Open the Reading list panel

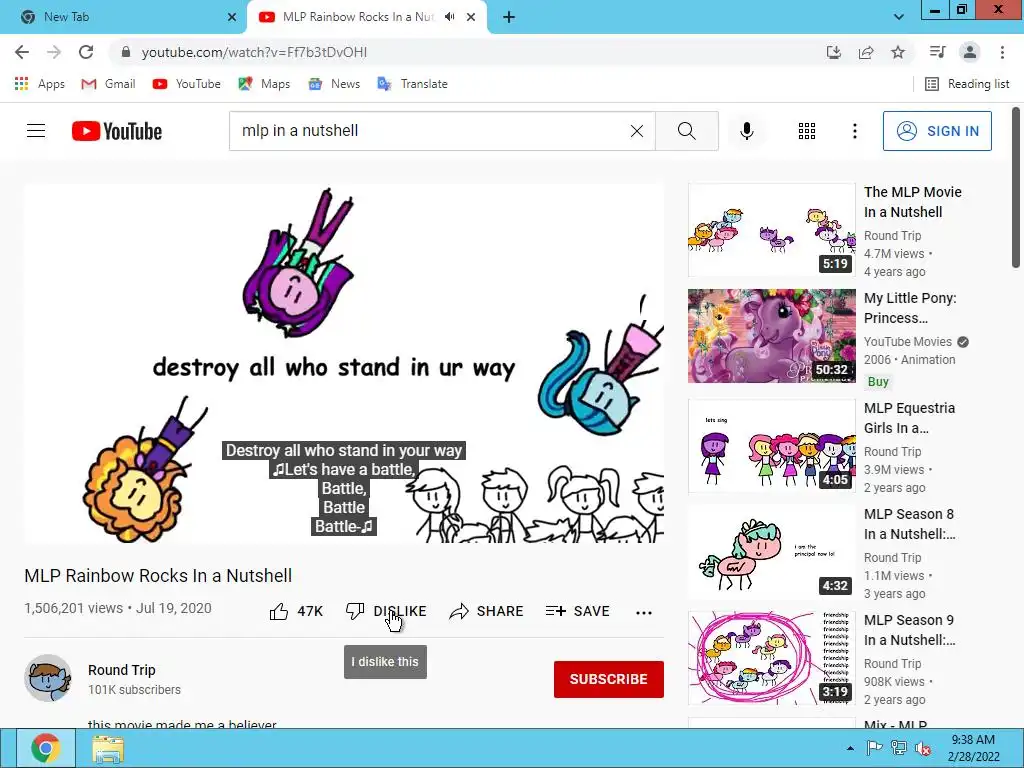(x=967, y=84)
